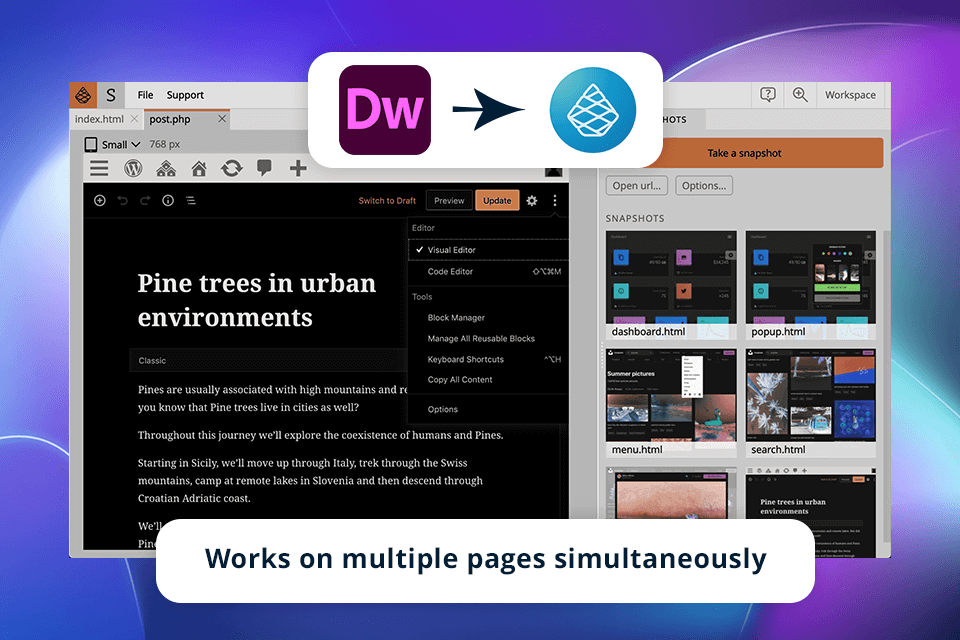
Task: Click the post title Pine trees heading
Action: [x=257, y=300]
